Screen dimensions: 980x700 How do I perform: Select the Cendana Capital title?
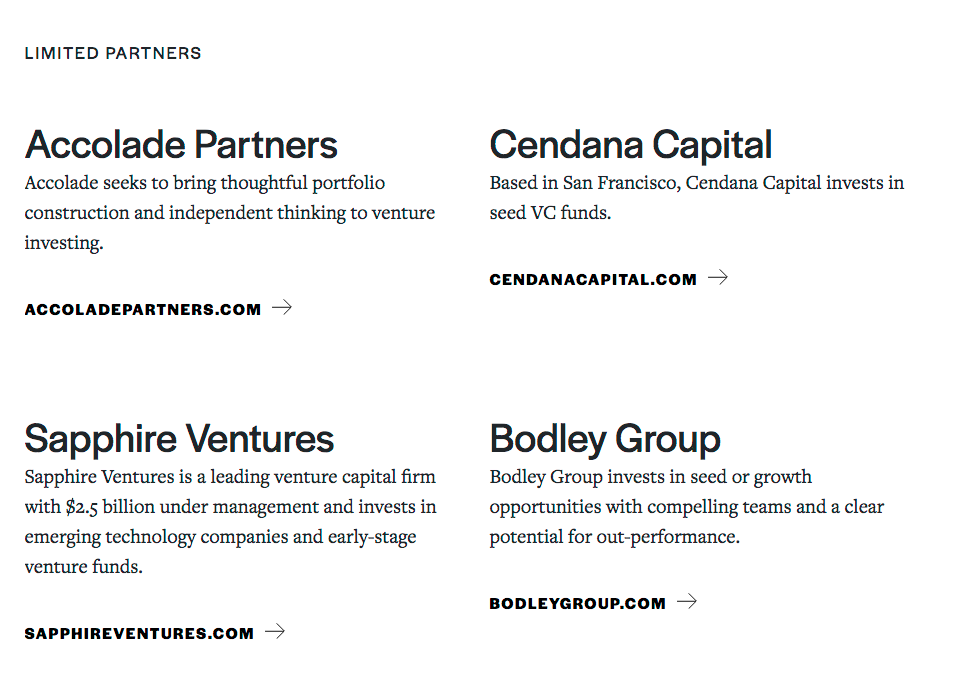click(x=631, y=145)
